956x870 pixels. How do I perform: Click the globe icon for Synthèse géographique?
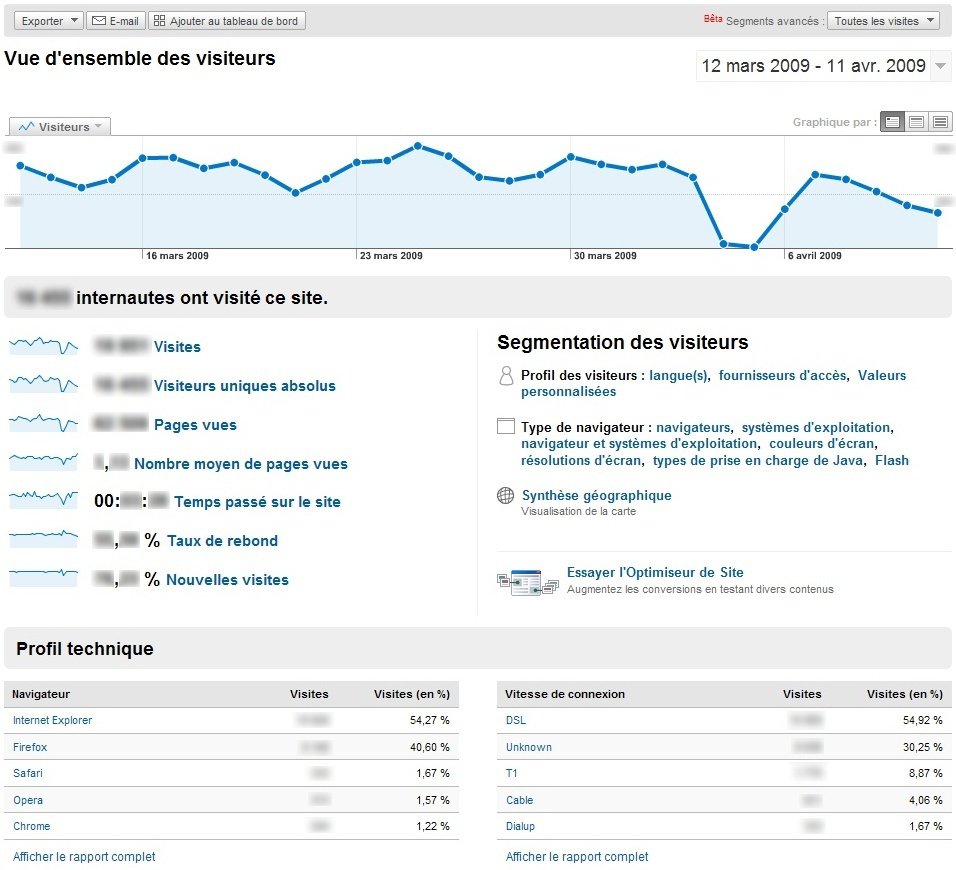pyautogui.click(x=506, y=496)
